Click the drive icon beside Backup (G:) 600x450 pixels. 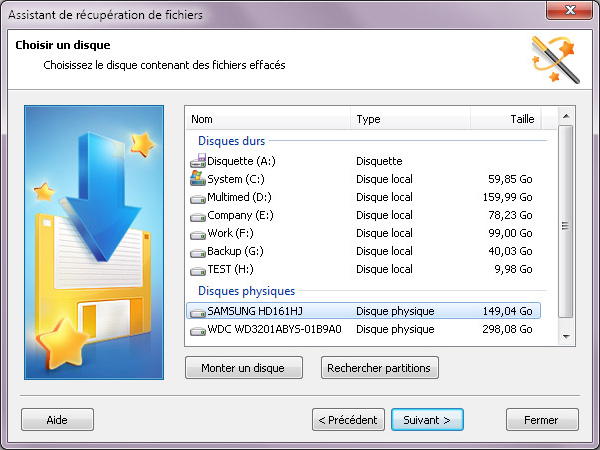coord(198,253)
